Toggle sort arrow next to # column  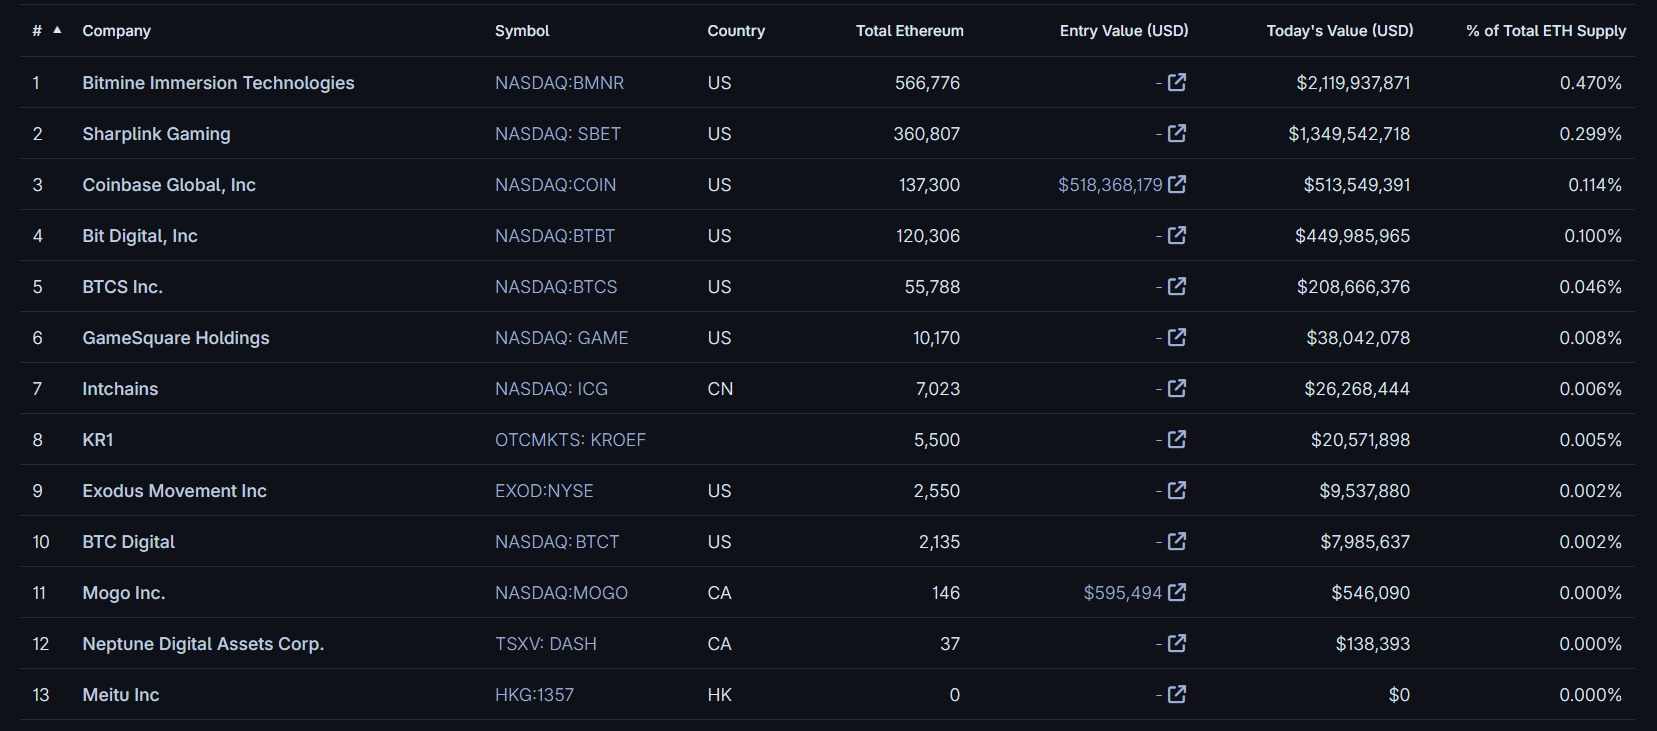(57, 30)
